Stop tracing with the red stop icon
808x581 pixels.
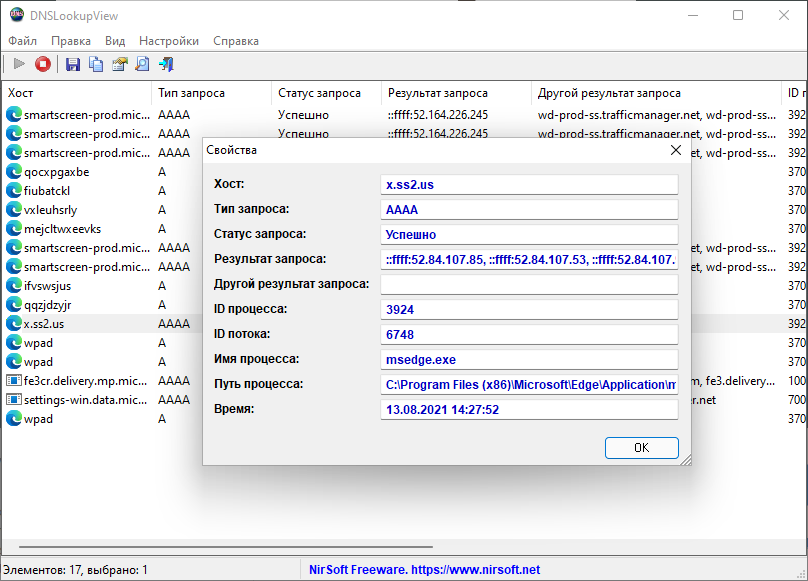pyautogui.click(x=43, y=64)
